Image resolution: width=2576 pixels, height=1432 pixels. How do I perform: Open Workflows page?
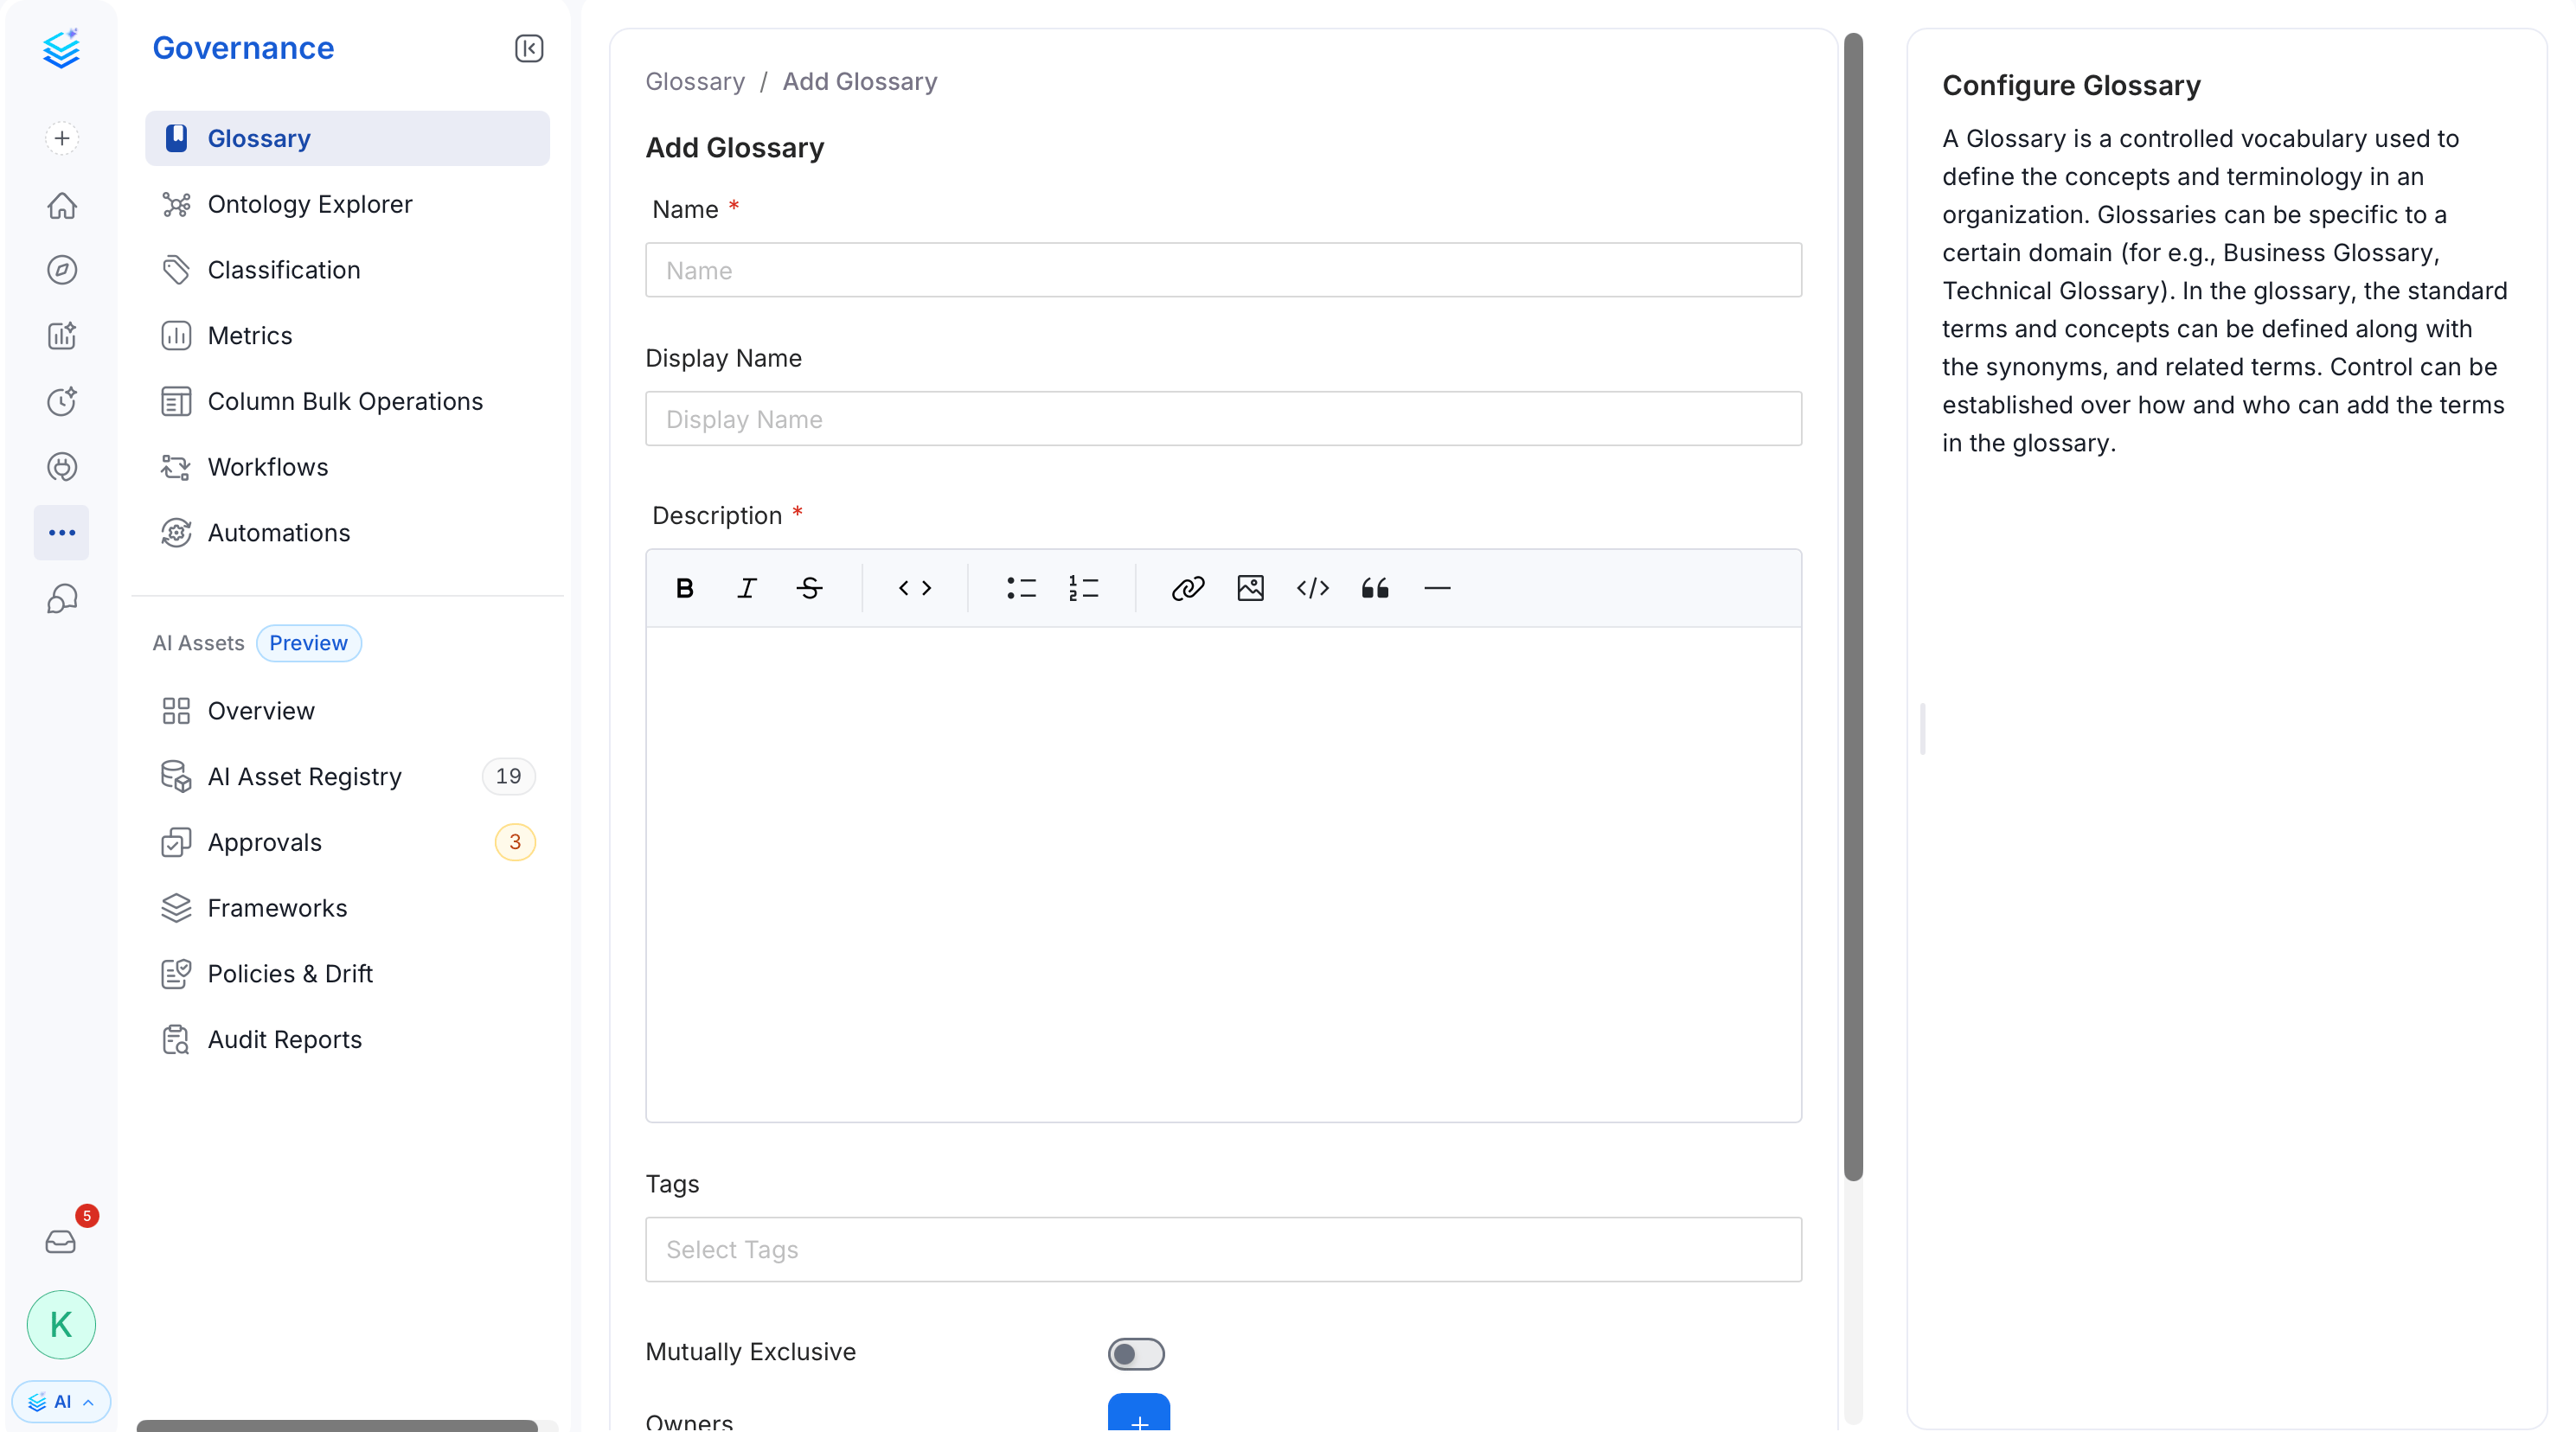347,467
